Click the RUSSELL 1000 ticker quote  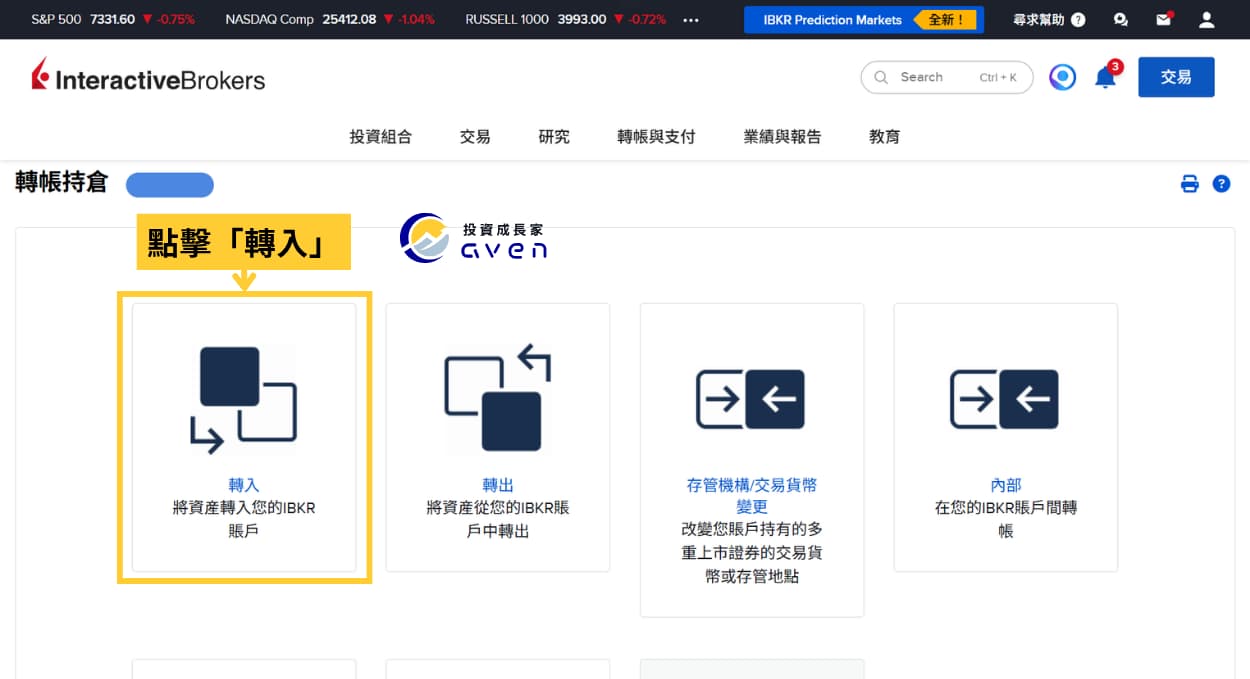click(565, 19)
